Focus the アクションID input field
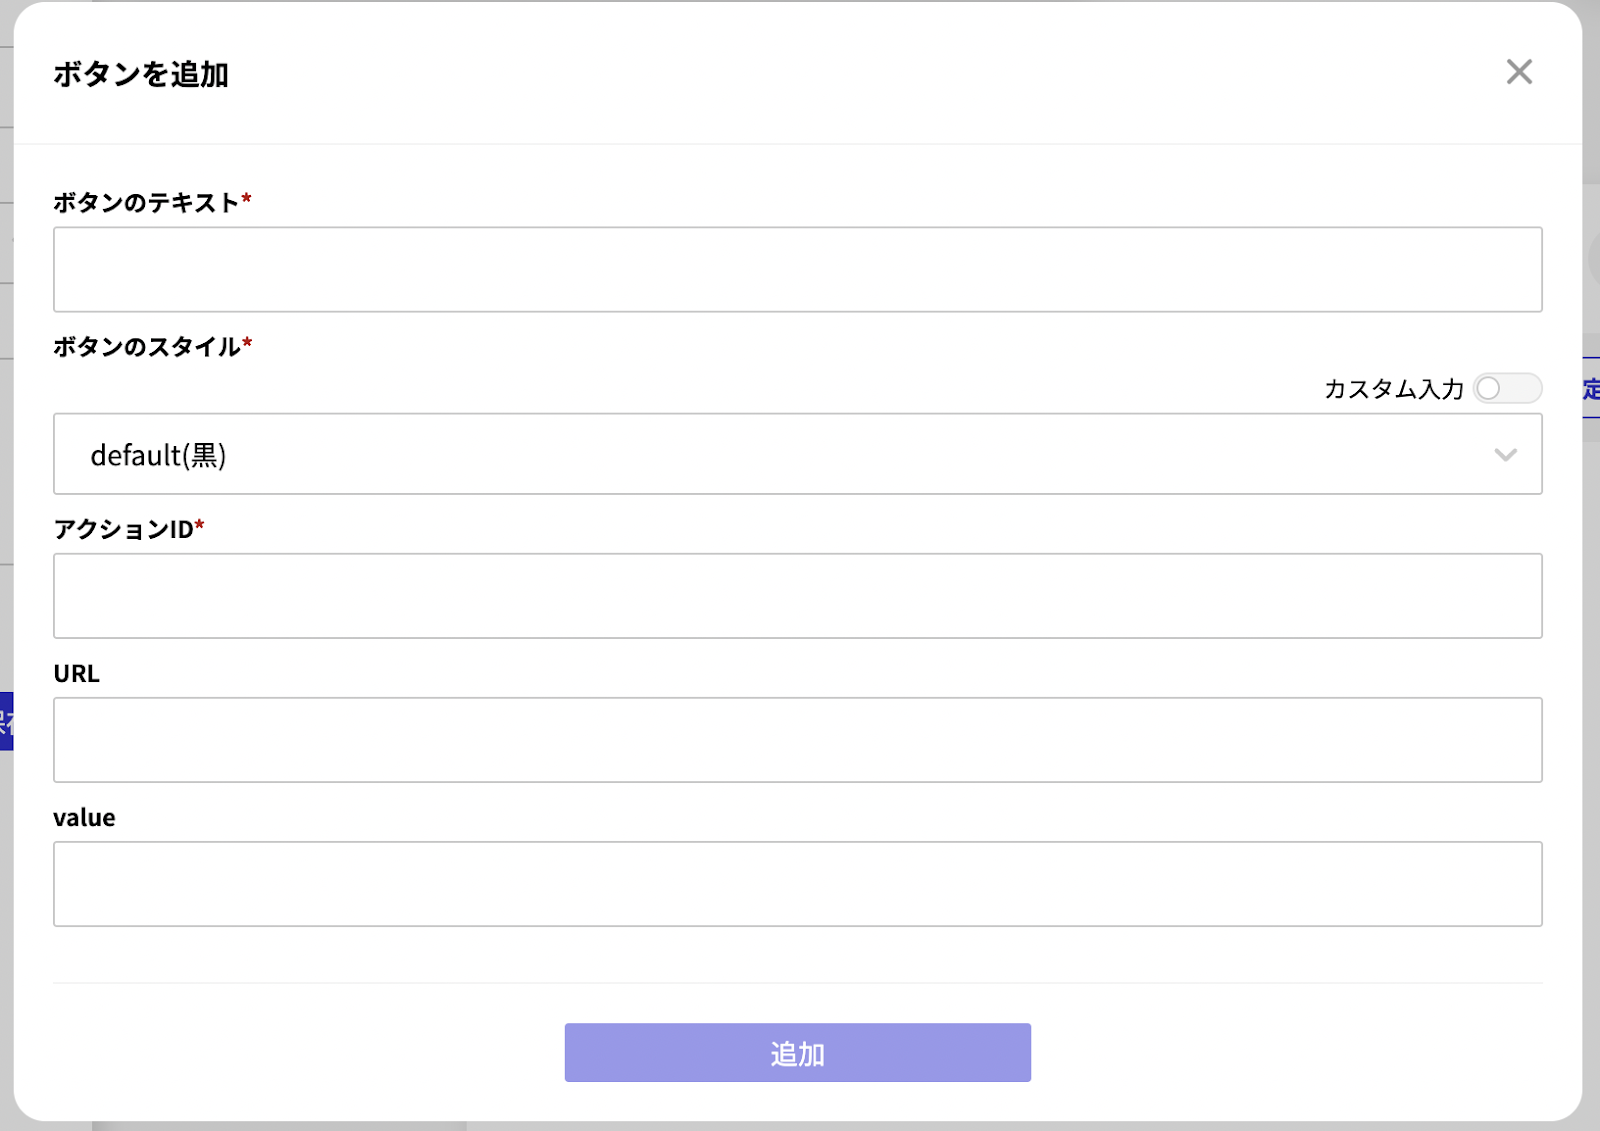 tap(798, 596)
